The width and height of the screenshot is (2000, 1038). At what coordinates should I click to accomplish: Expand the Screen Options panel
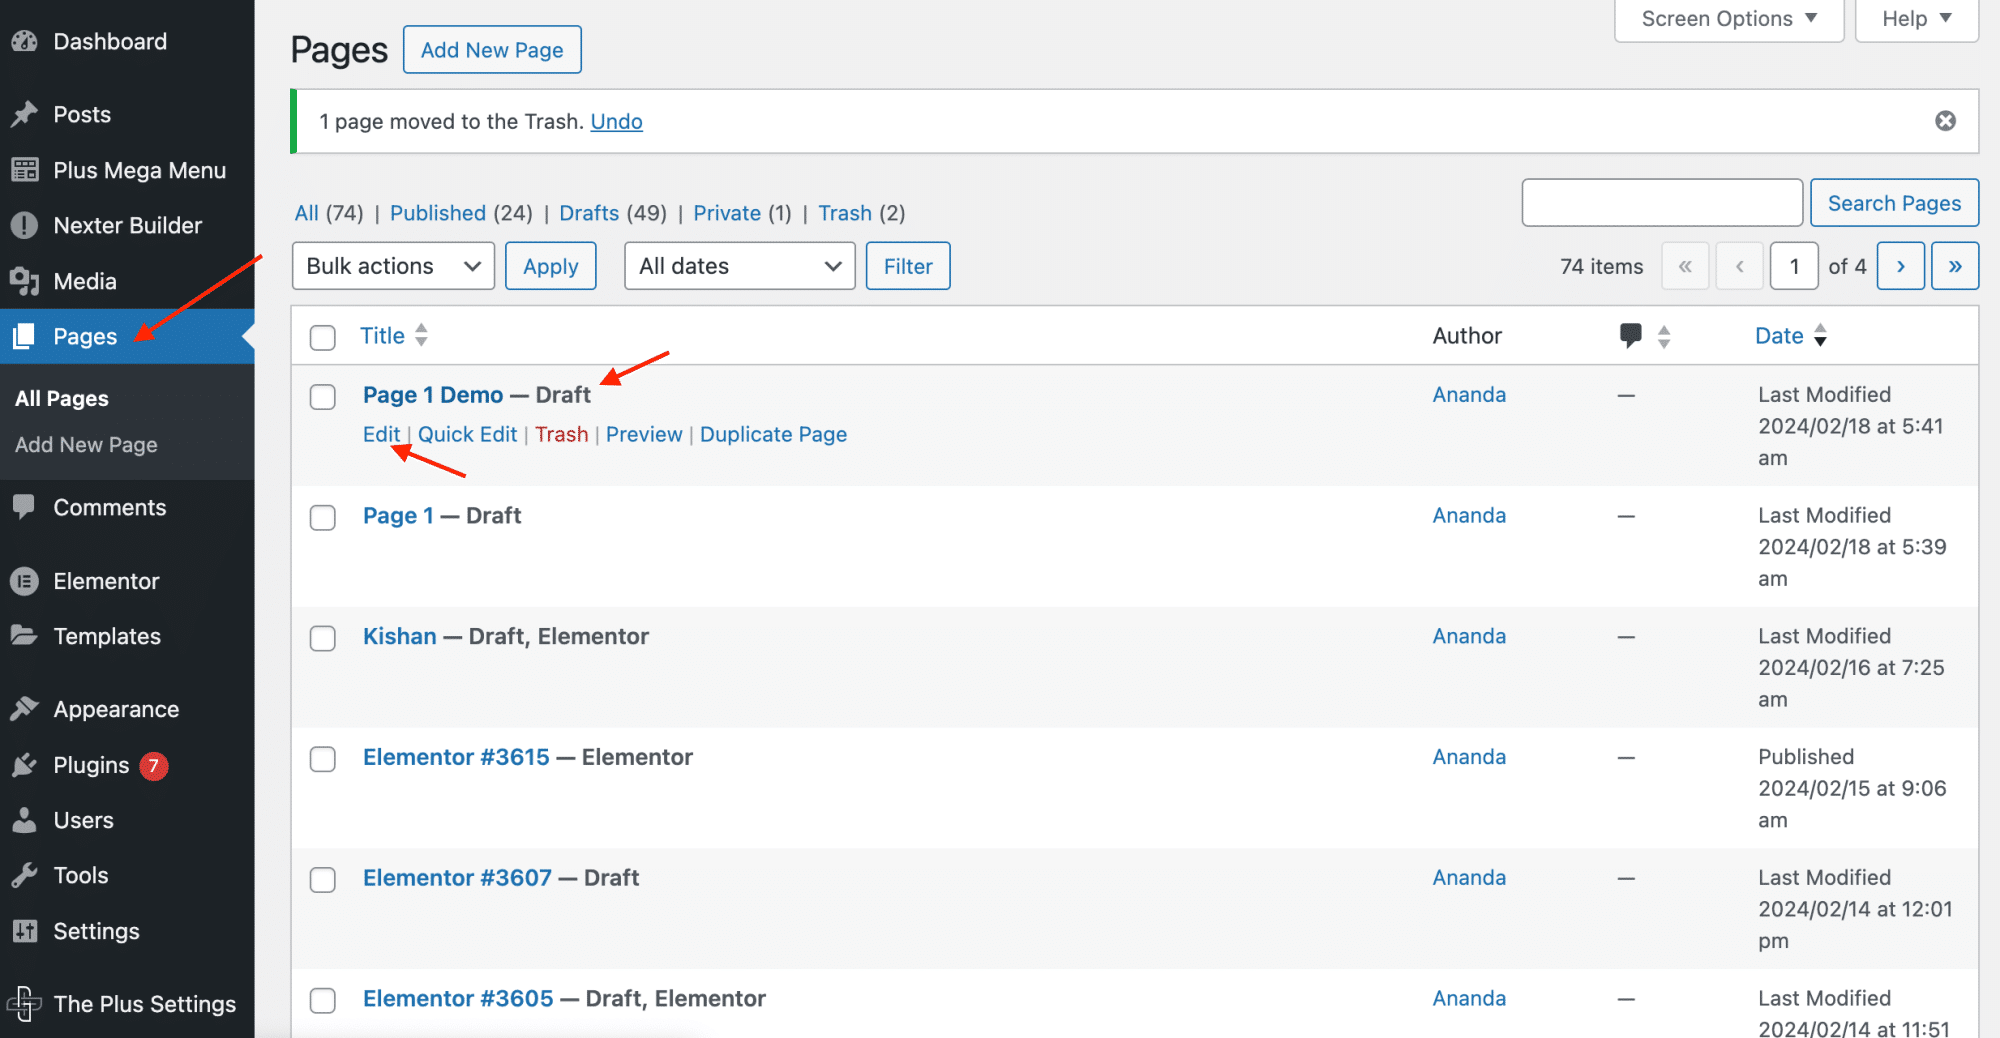pyautogui.click(x=1728, y=18)
